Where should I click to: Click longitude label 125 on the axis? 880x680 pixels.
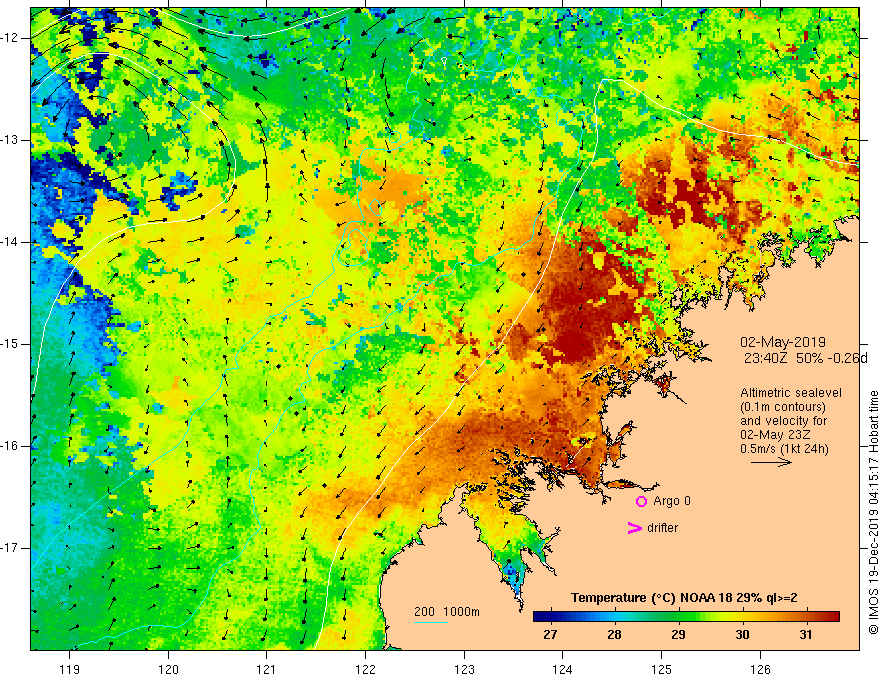pyautogui.click(x=661, y=669)
